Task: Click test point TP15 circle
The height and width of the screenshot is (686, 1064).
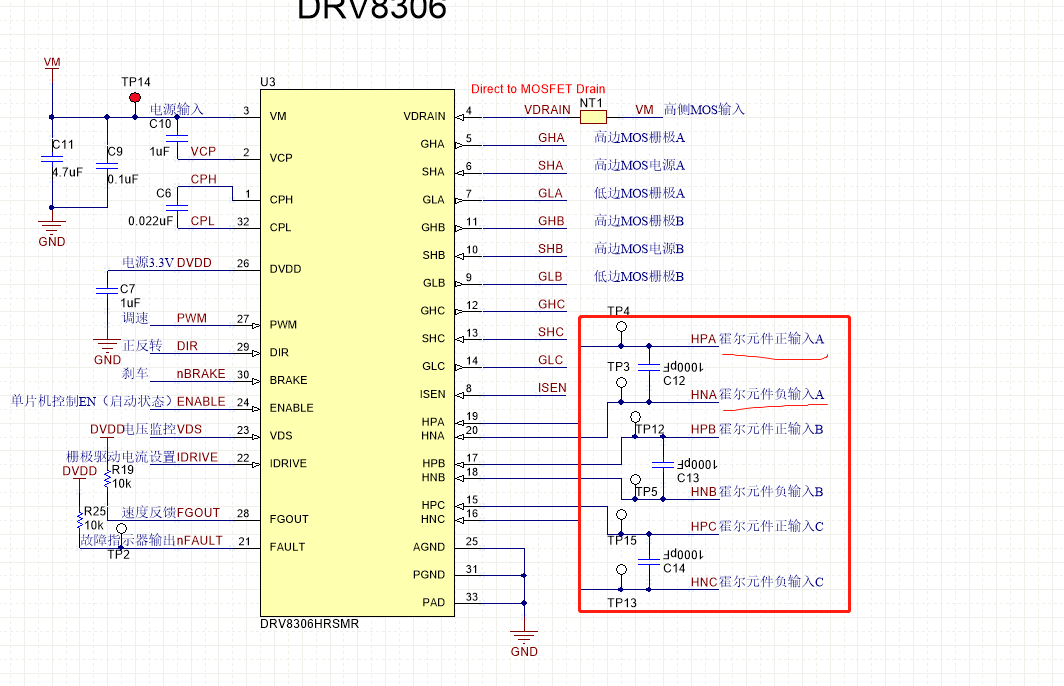Action: (621, 514)
